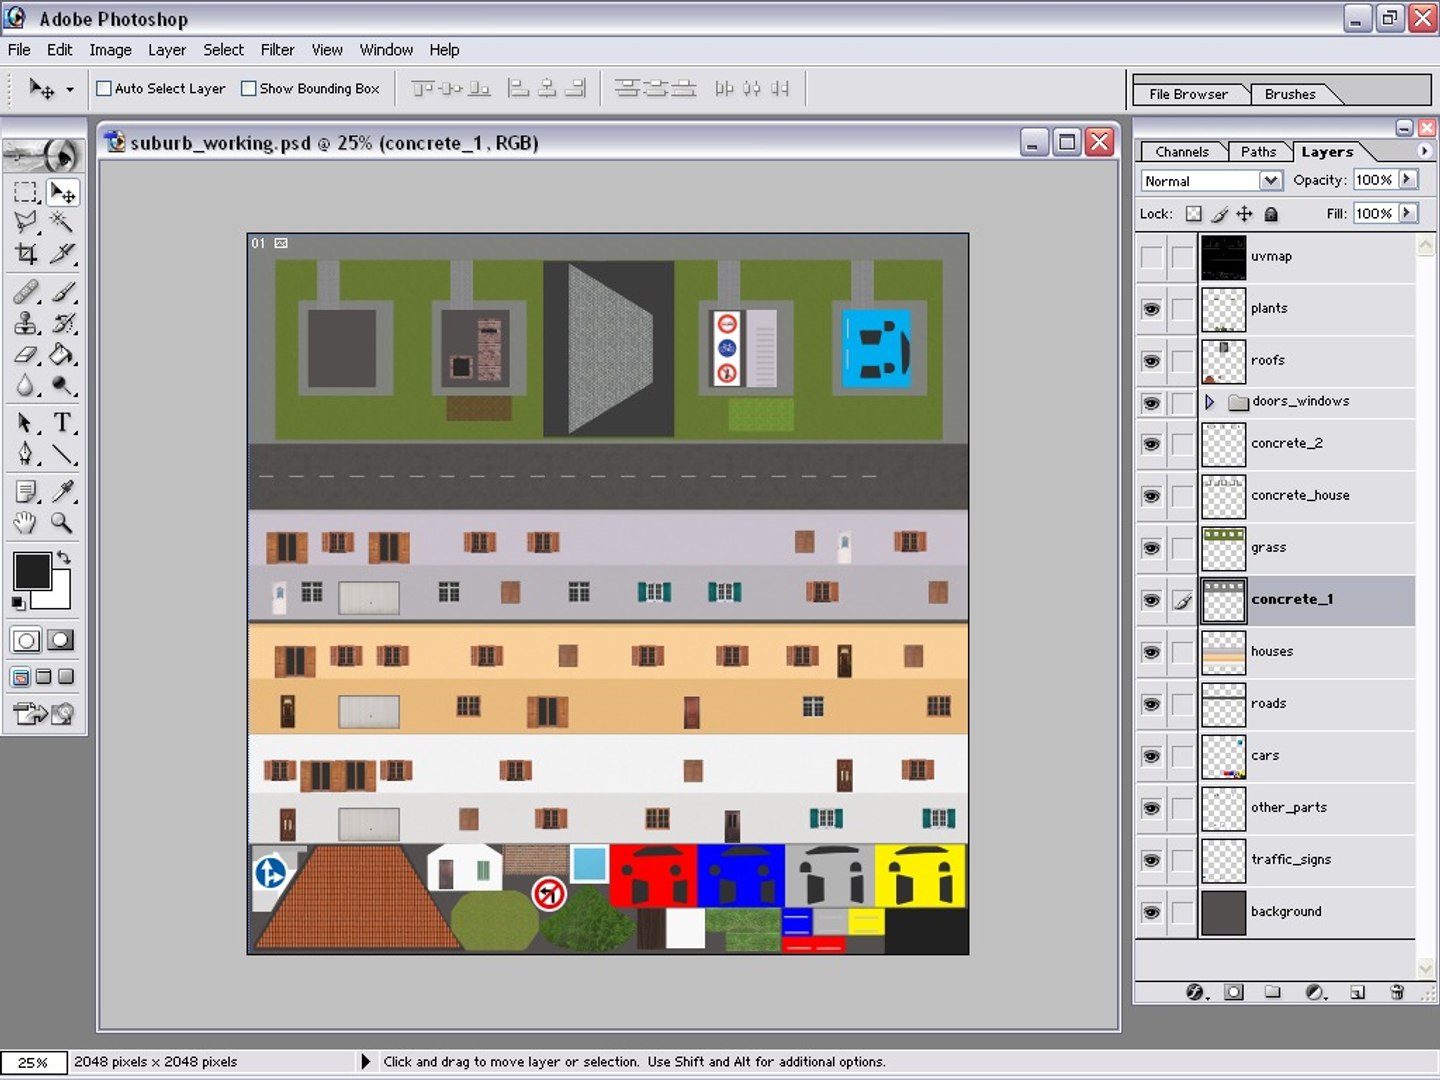The width and height of the screenshot is (1440, 1080).
Task: Hide the plants layer
Action: click(x=1151, y=309)
